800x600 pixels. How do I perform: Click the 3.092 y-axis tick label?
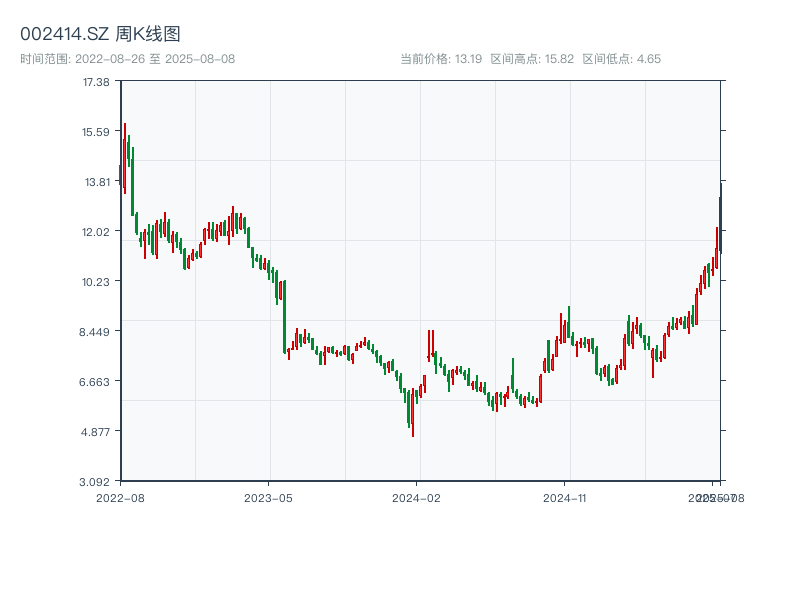tap(96, 482)
